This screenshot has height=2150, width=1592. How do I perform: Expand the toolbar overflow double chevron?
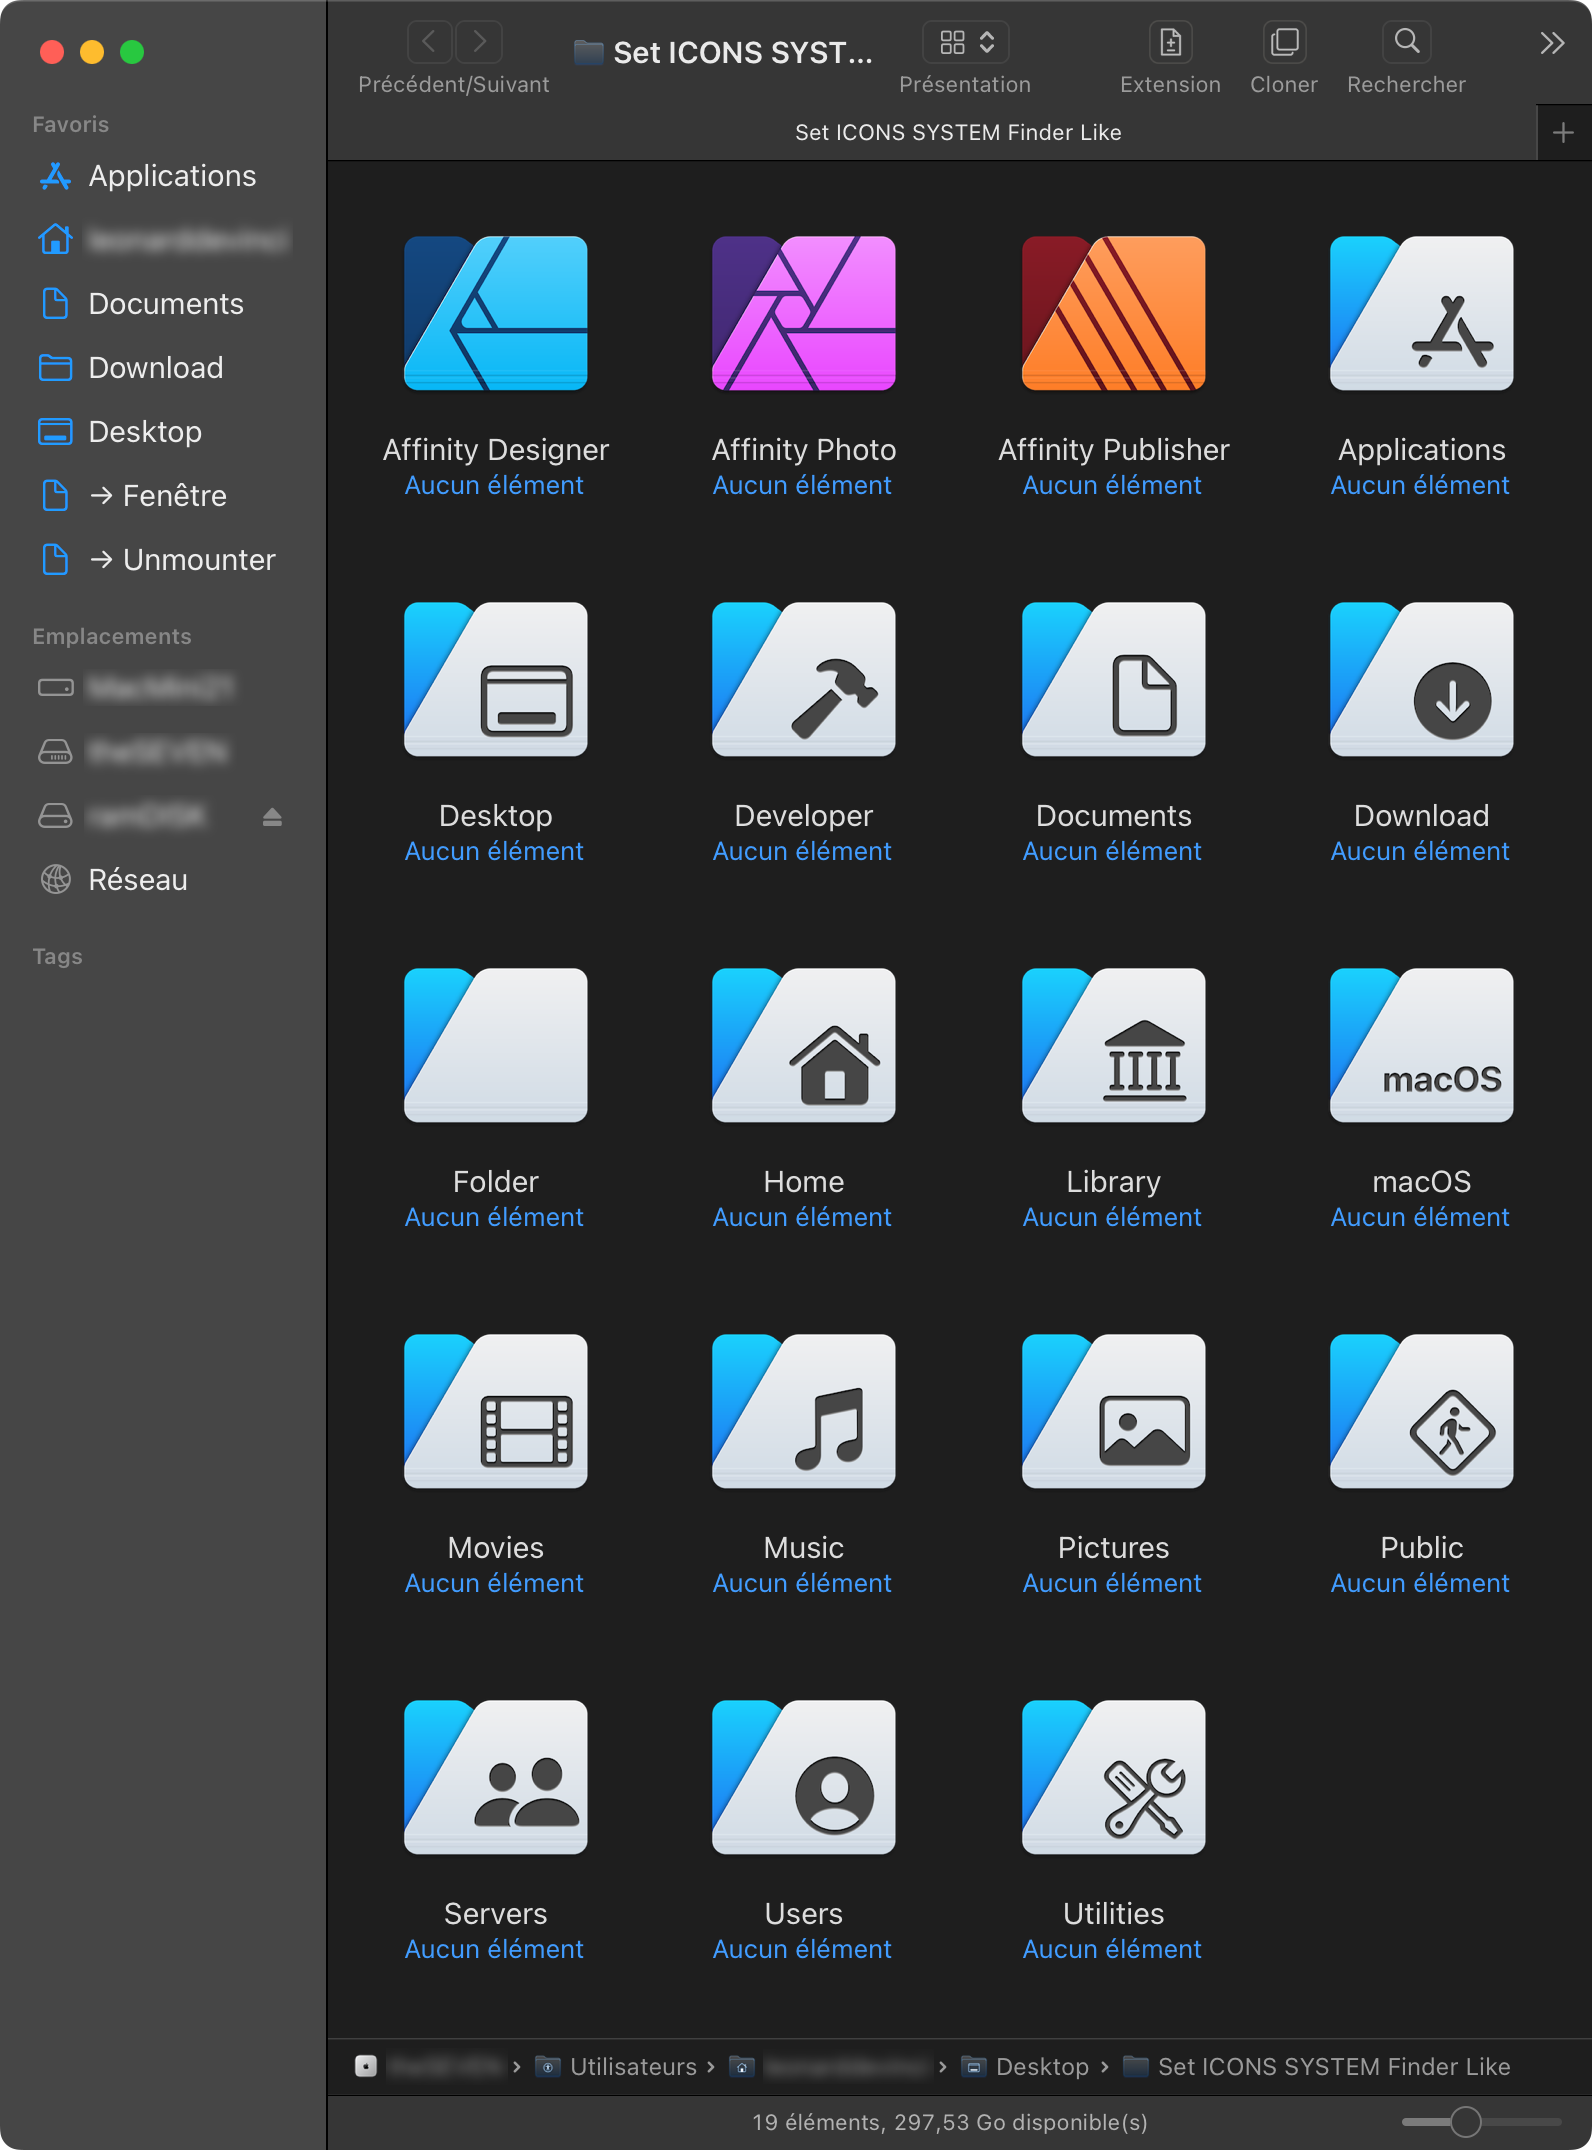(x=1551, y=42)
